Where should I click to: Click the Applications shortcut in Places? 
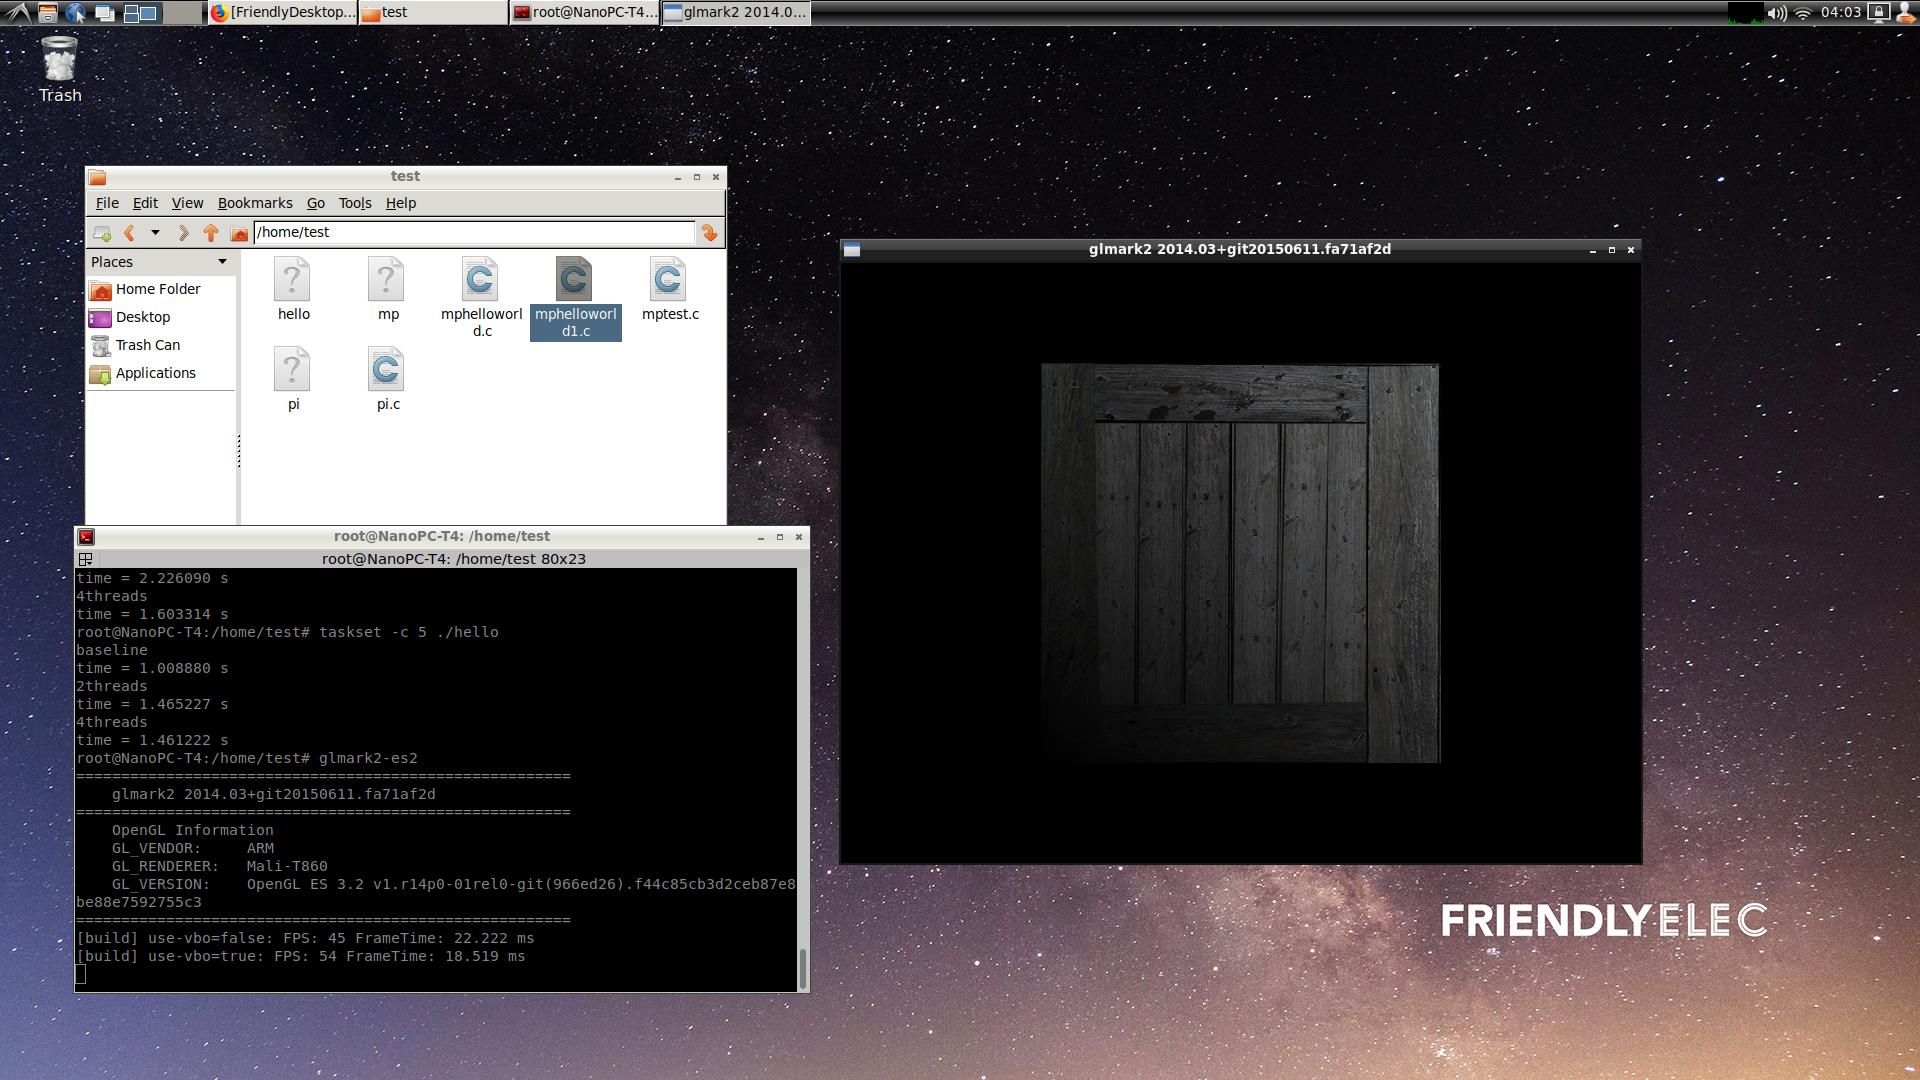pyautogui.click(x=153, y=372)
